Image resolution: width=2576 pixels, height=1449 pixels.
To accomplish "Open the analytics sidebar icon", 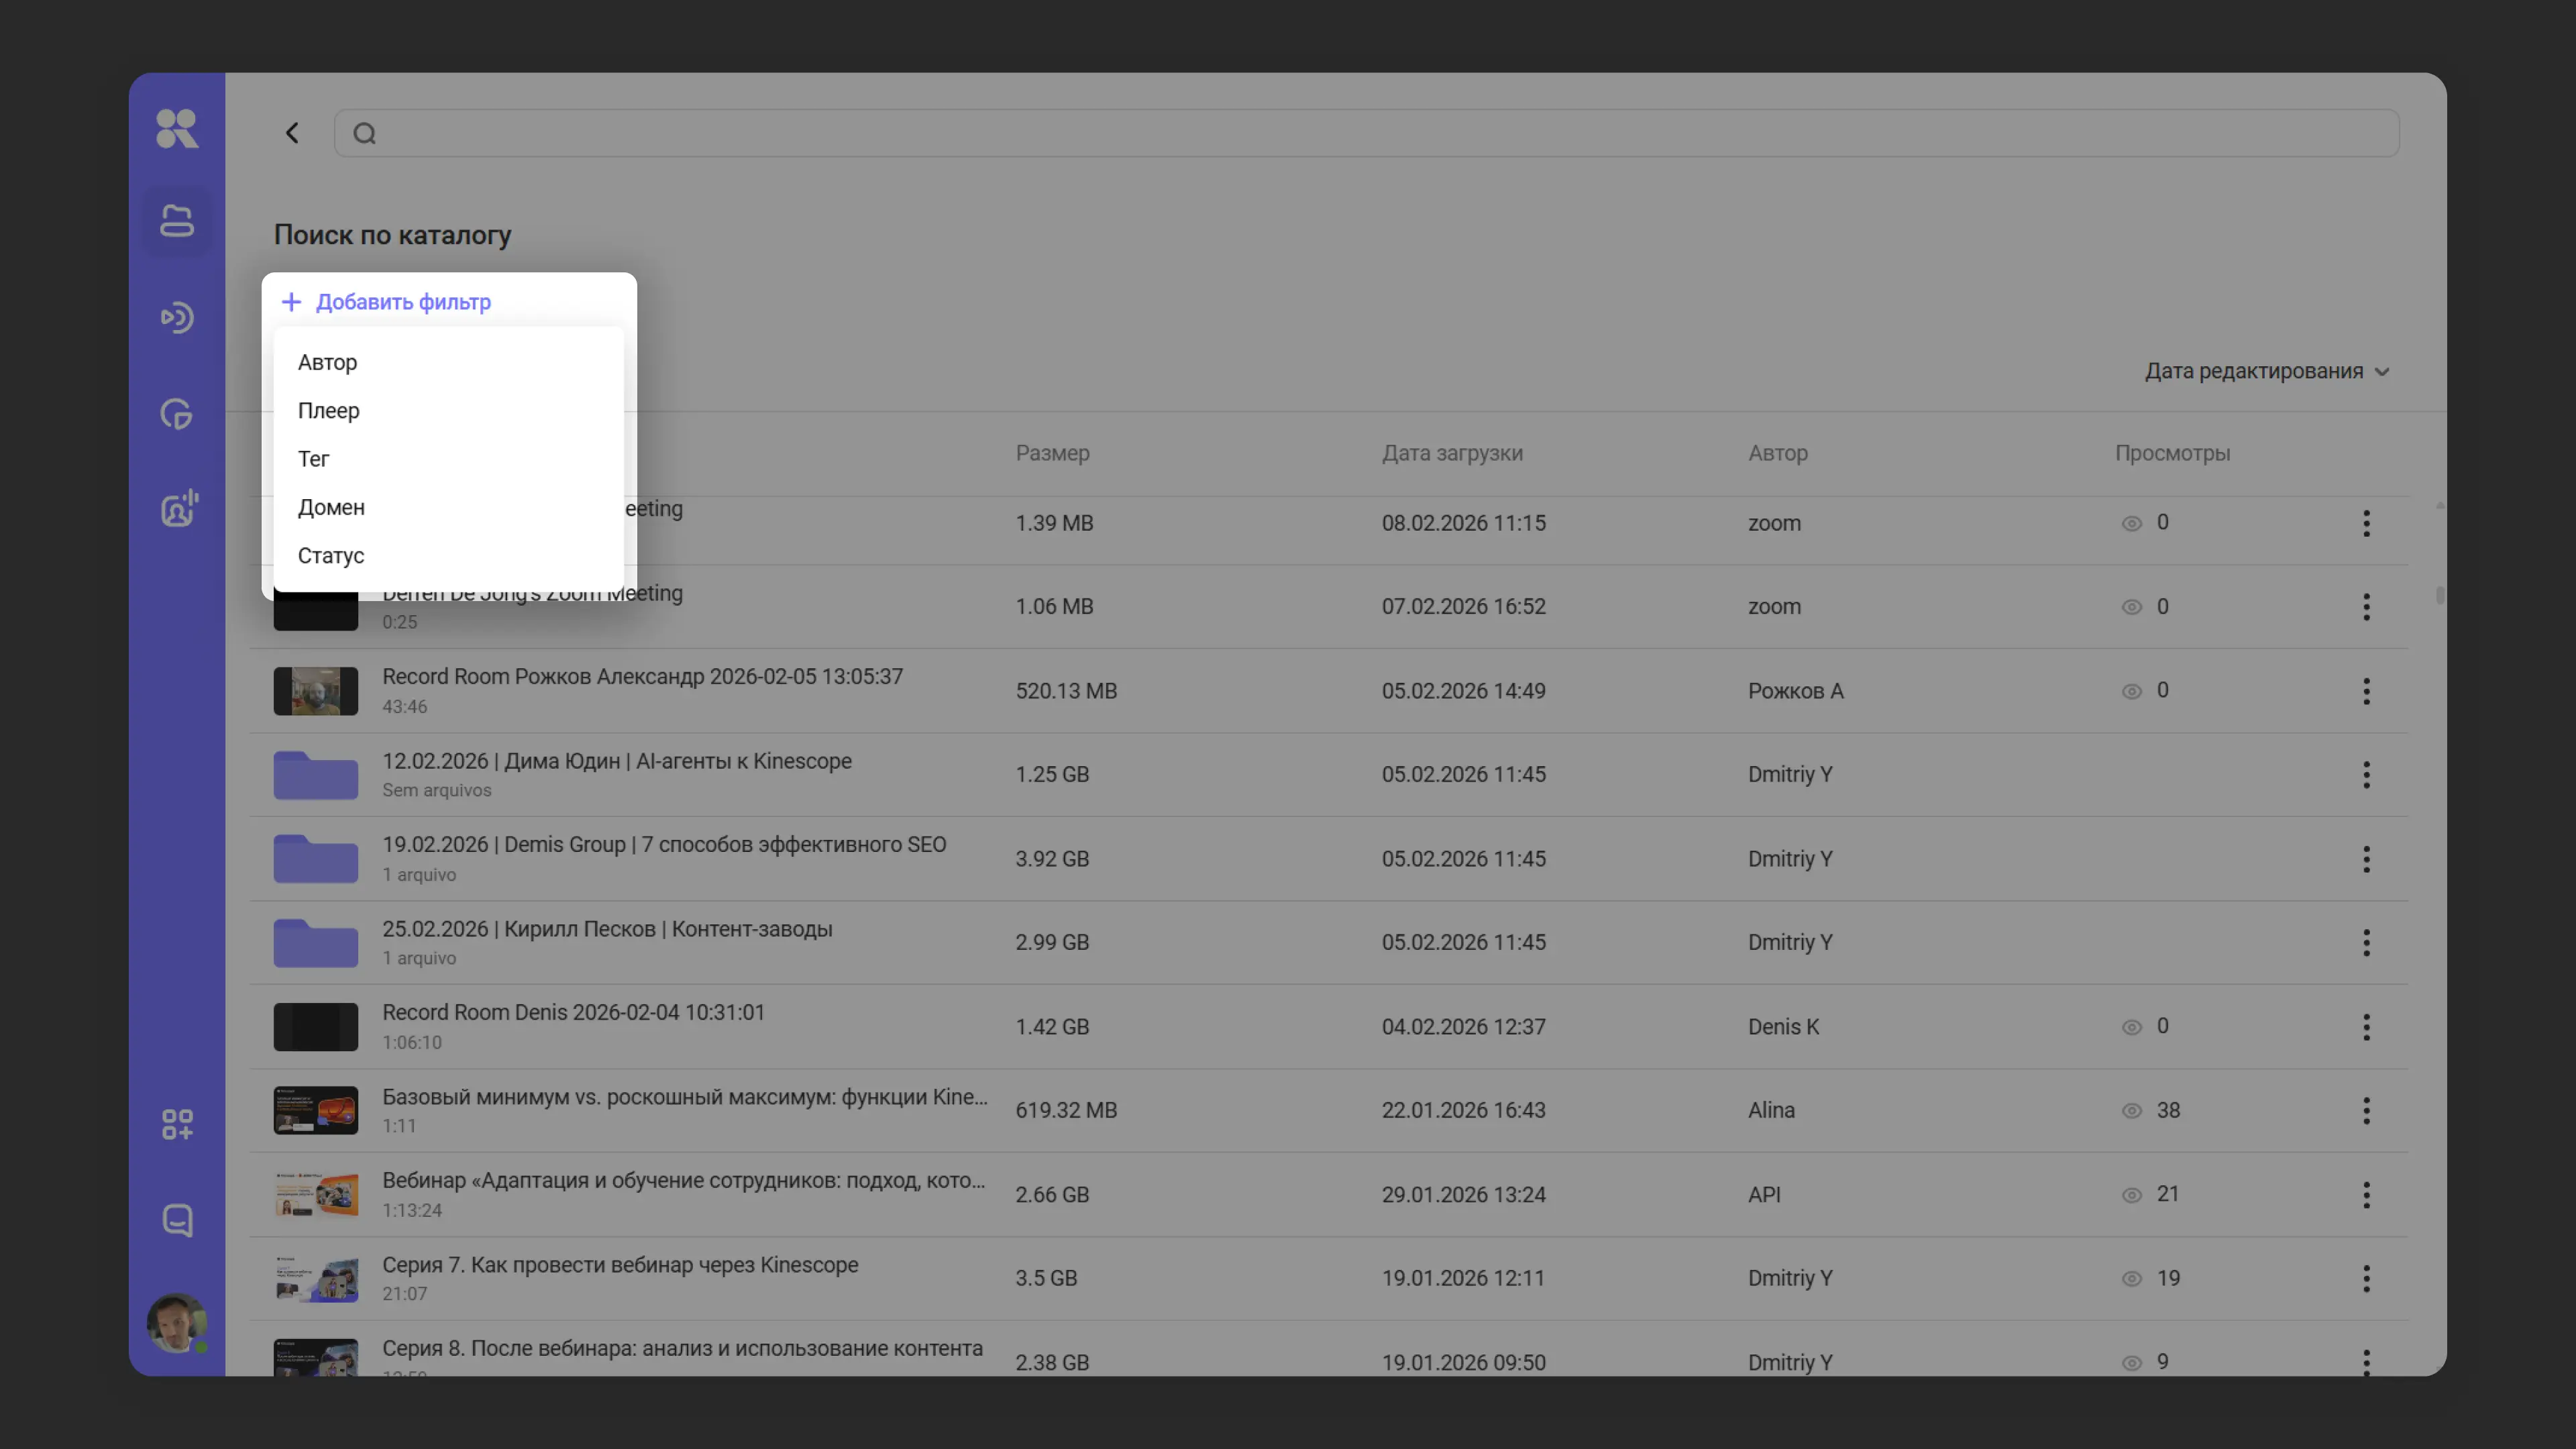I will [x=177, y=414].
